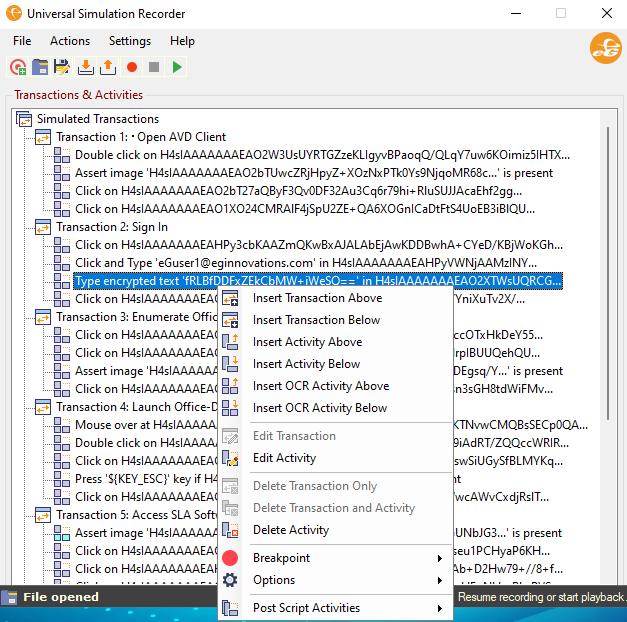Click the export (up arrow) toolbar icon
This screenshot has width=627, height=622.
click(108, 67)
